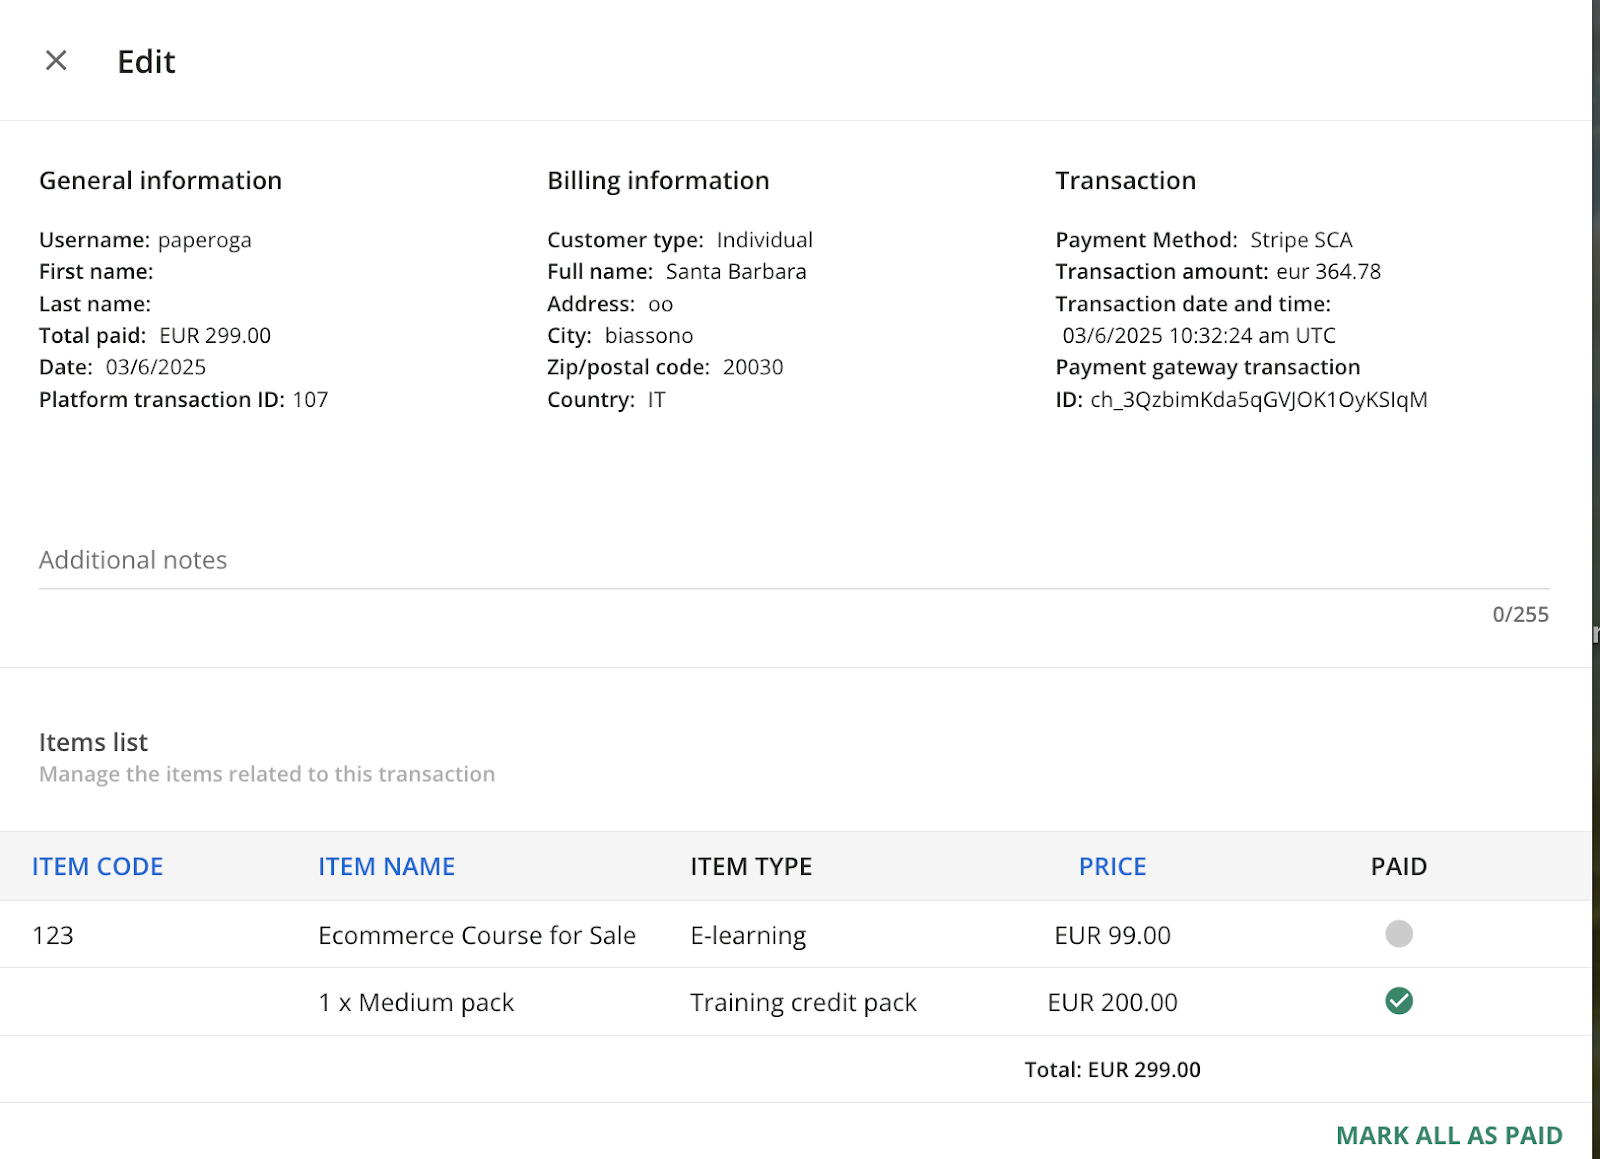This screenshot has height=1159, width=1600.
Task: Click the PAID column header
Action: [1398, 866]
